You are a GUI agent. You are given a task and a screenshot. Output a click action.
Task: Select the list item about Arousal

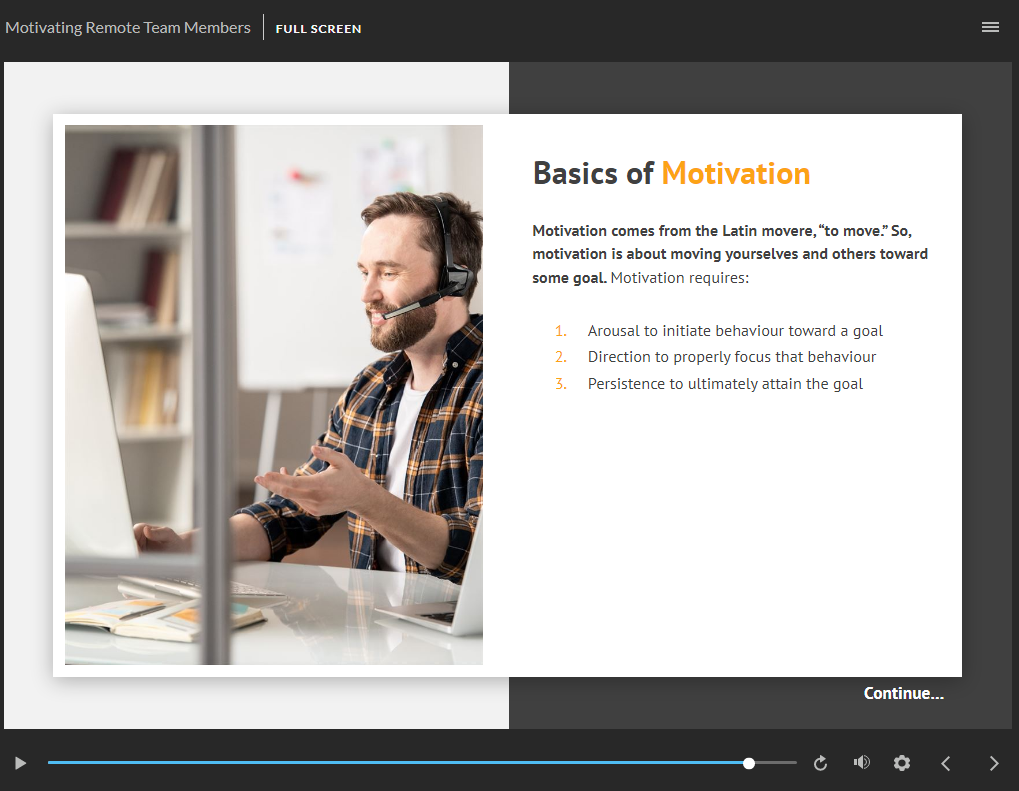[x=735, y=331]
